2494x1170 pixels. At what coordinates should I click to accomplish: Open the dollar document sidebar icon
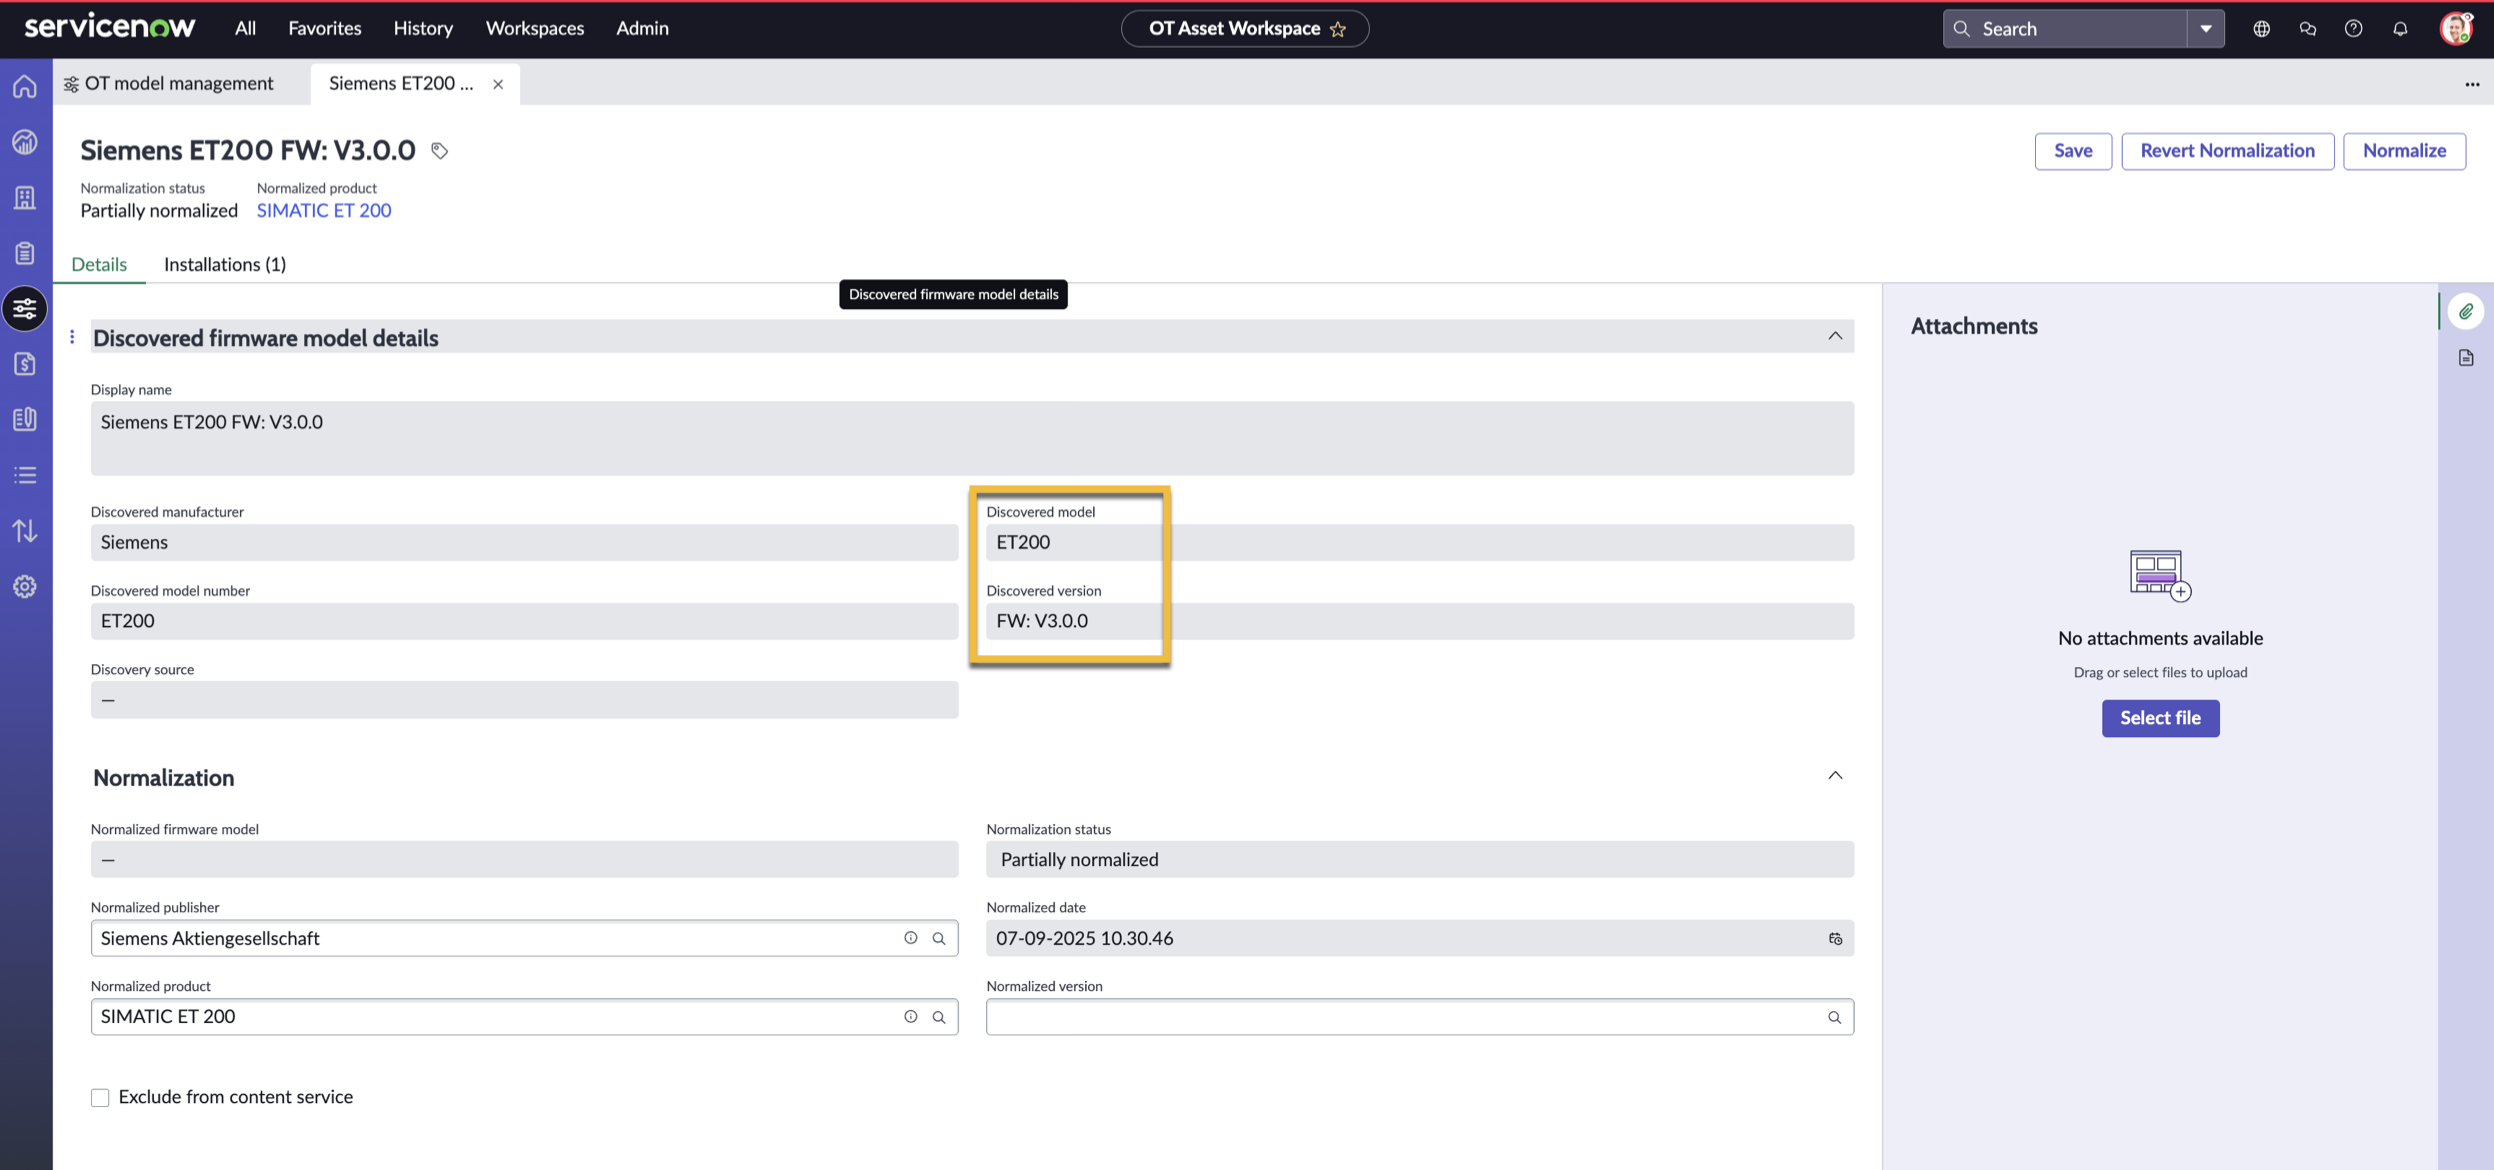coord(25,364)
